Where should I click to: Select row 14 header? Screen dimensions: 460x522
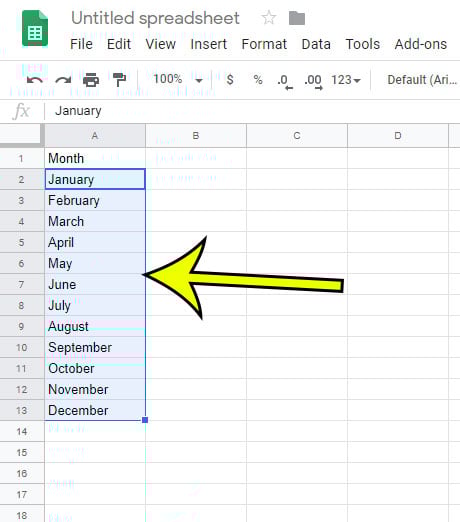coord(22,431)
